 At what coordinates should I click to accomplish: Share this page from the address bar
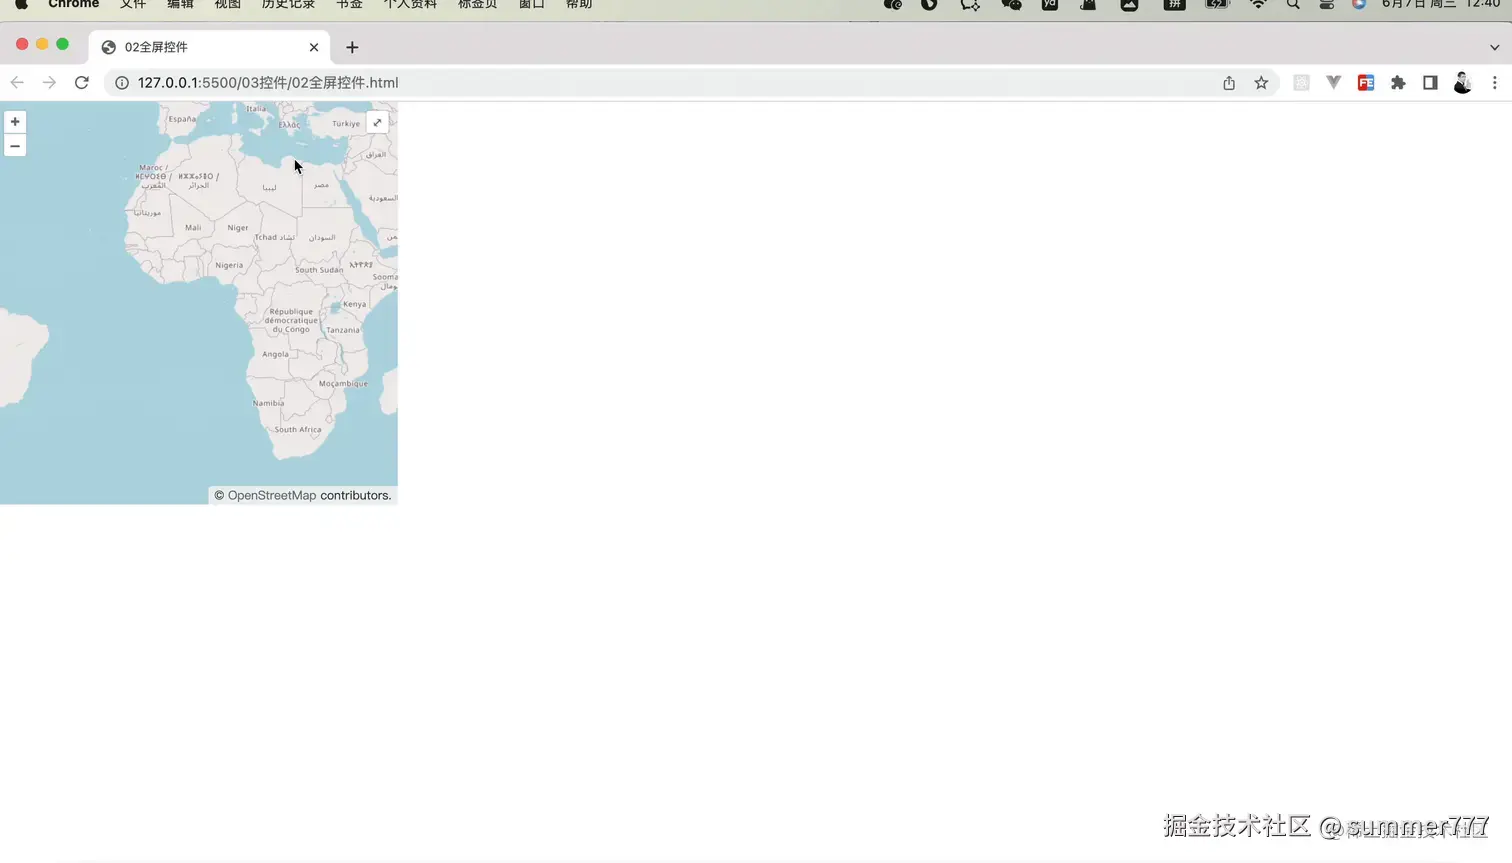1229,83
